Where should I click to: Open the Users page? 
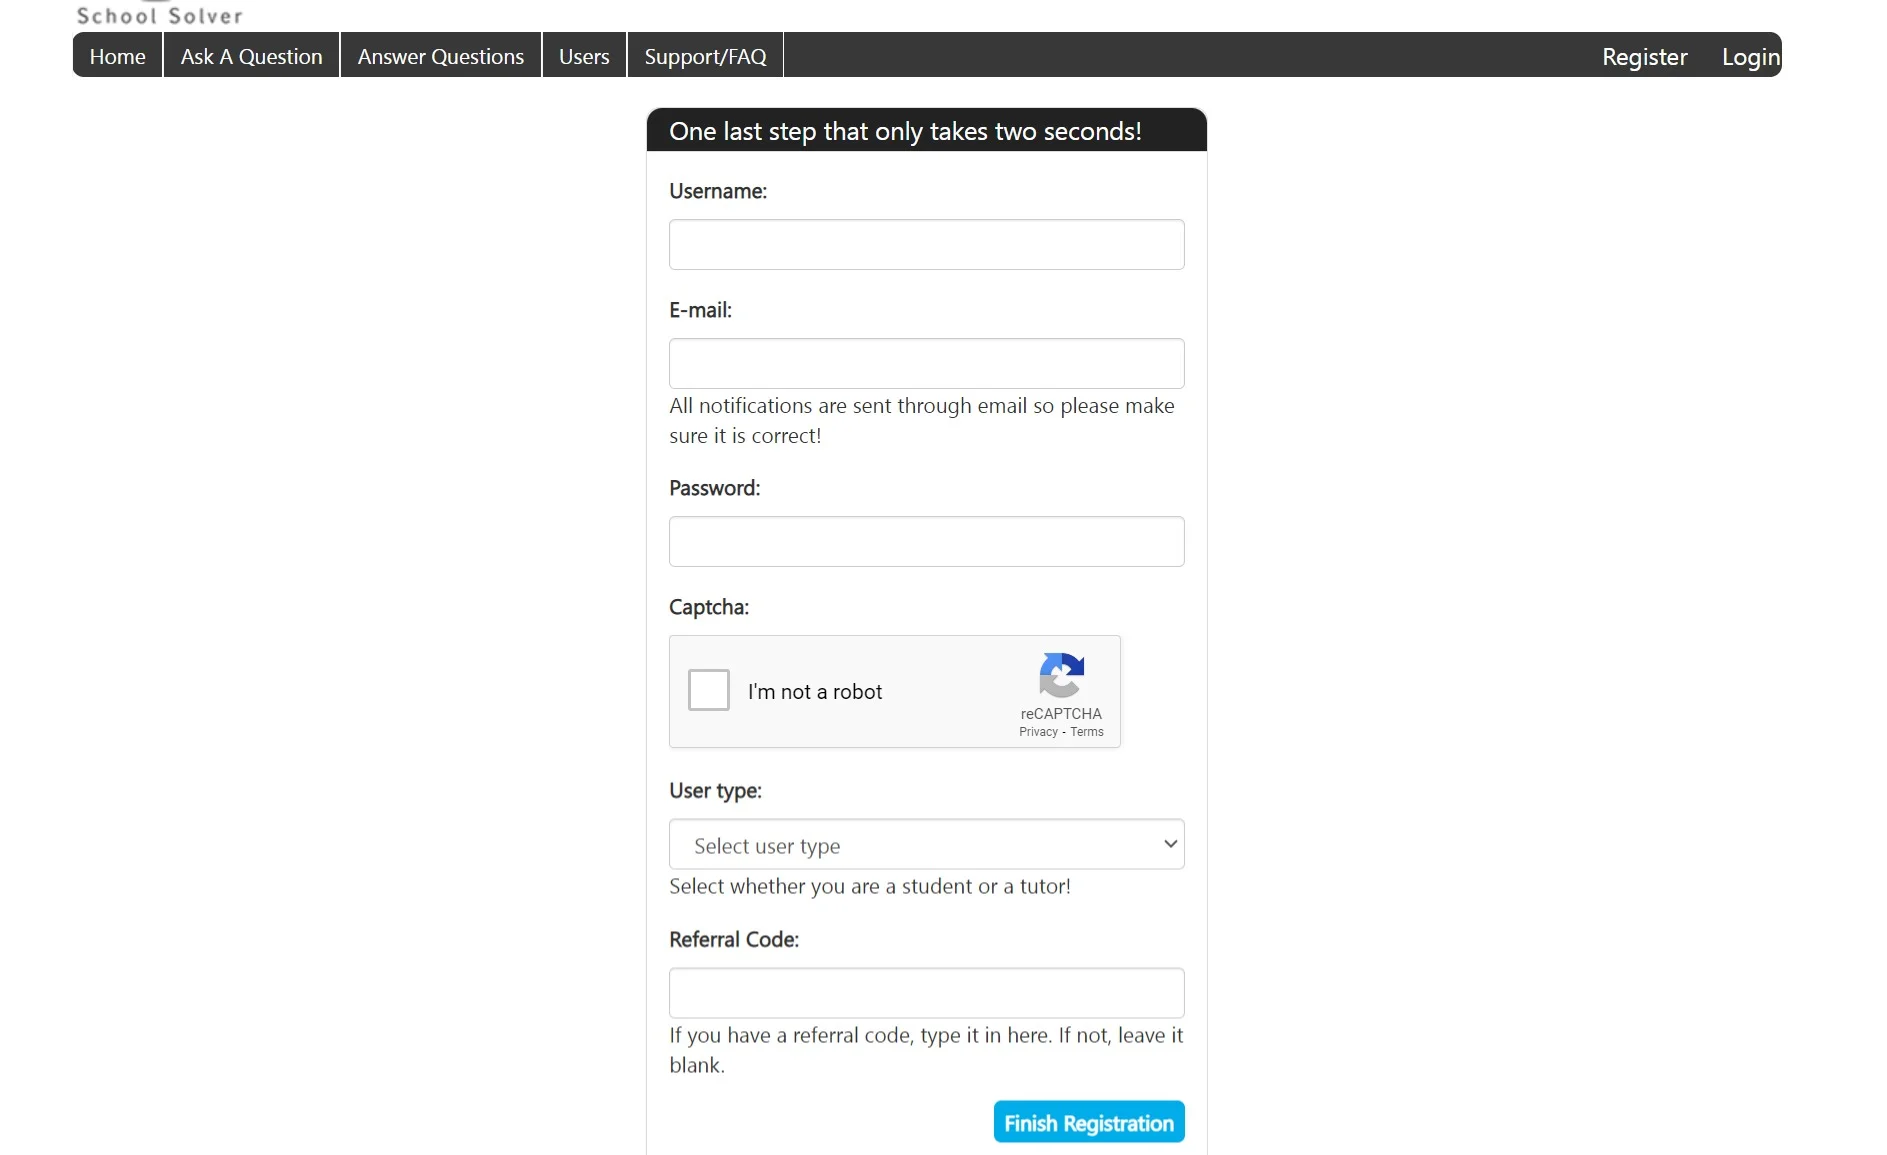tap(584, 56)
